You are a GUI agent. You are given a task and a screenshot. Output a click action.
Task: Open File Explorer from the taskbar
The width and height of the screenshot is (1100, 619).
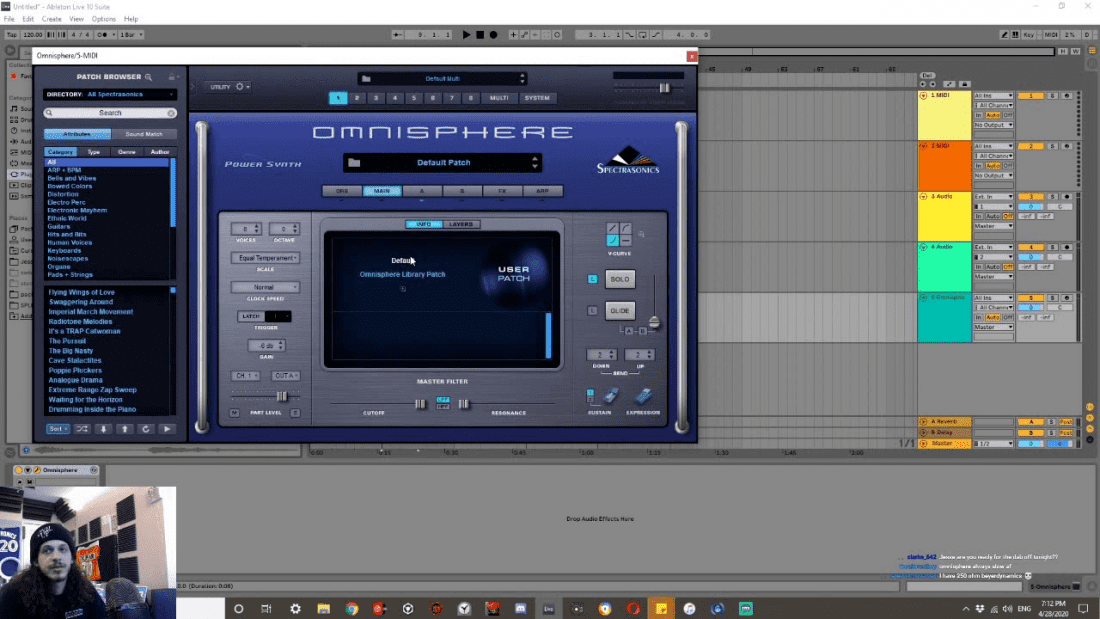(x=323, y=608)
